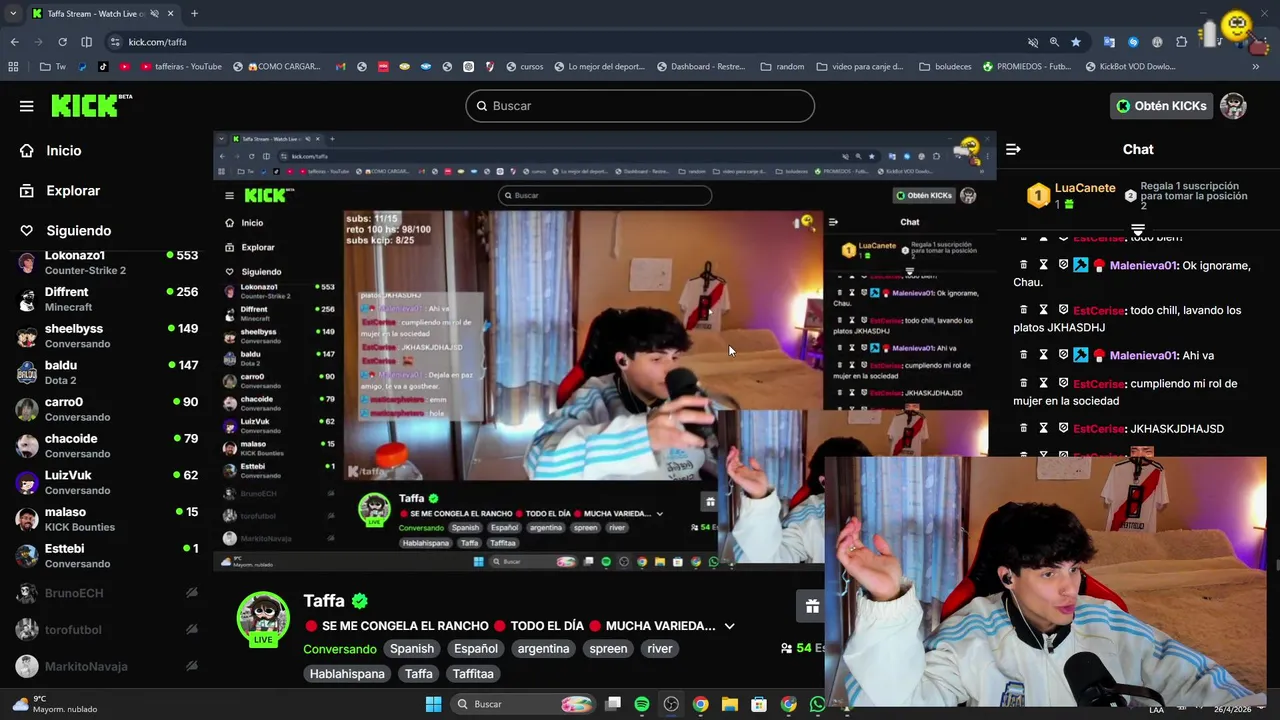Image resolution: width=1280 pixels, height=720 pixels.
Task: Click the shield icon on 'JKHASKJDHAJSD' message
Action: pos(1063,428)
